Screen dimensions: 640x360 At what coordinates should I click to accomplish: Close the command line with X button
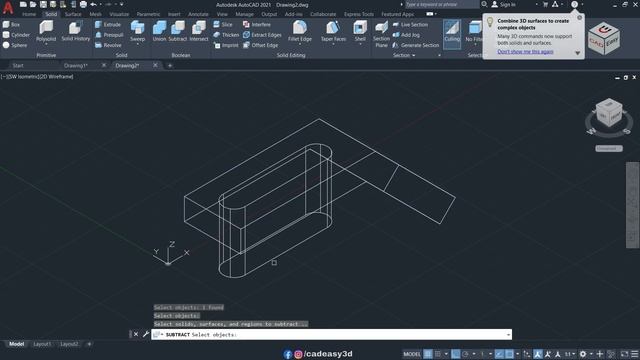tap(136, 334)
